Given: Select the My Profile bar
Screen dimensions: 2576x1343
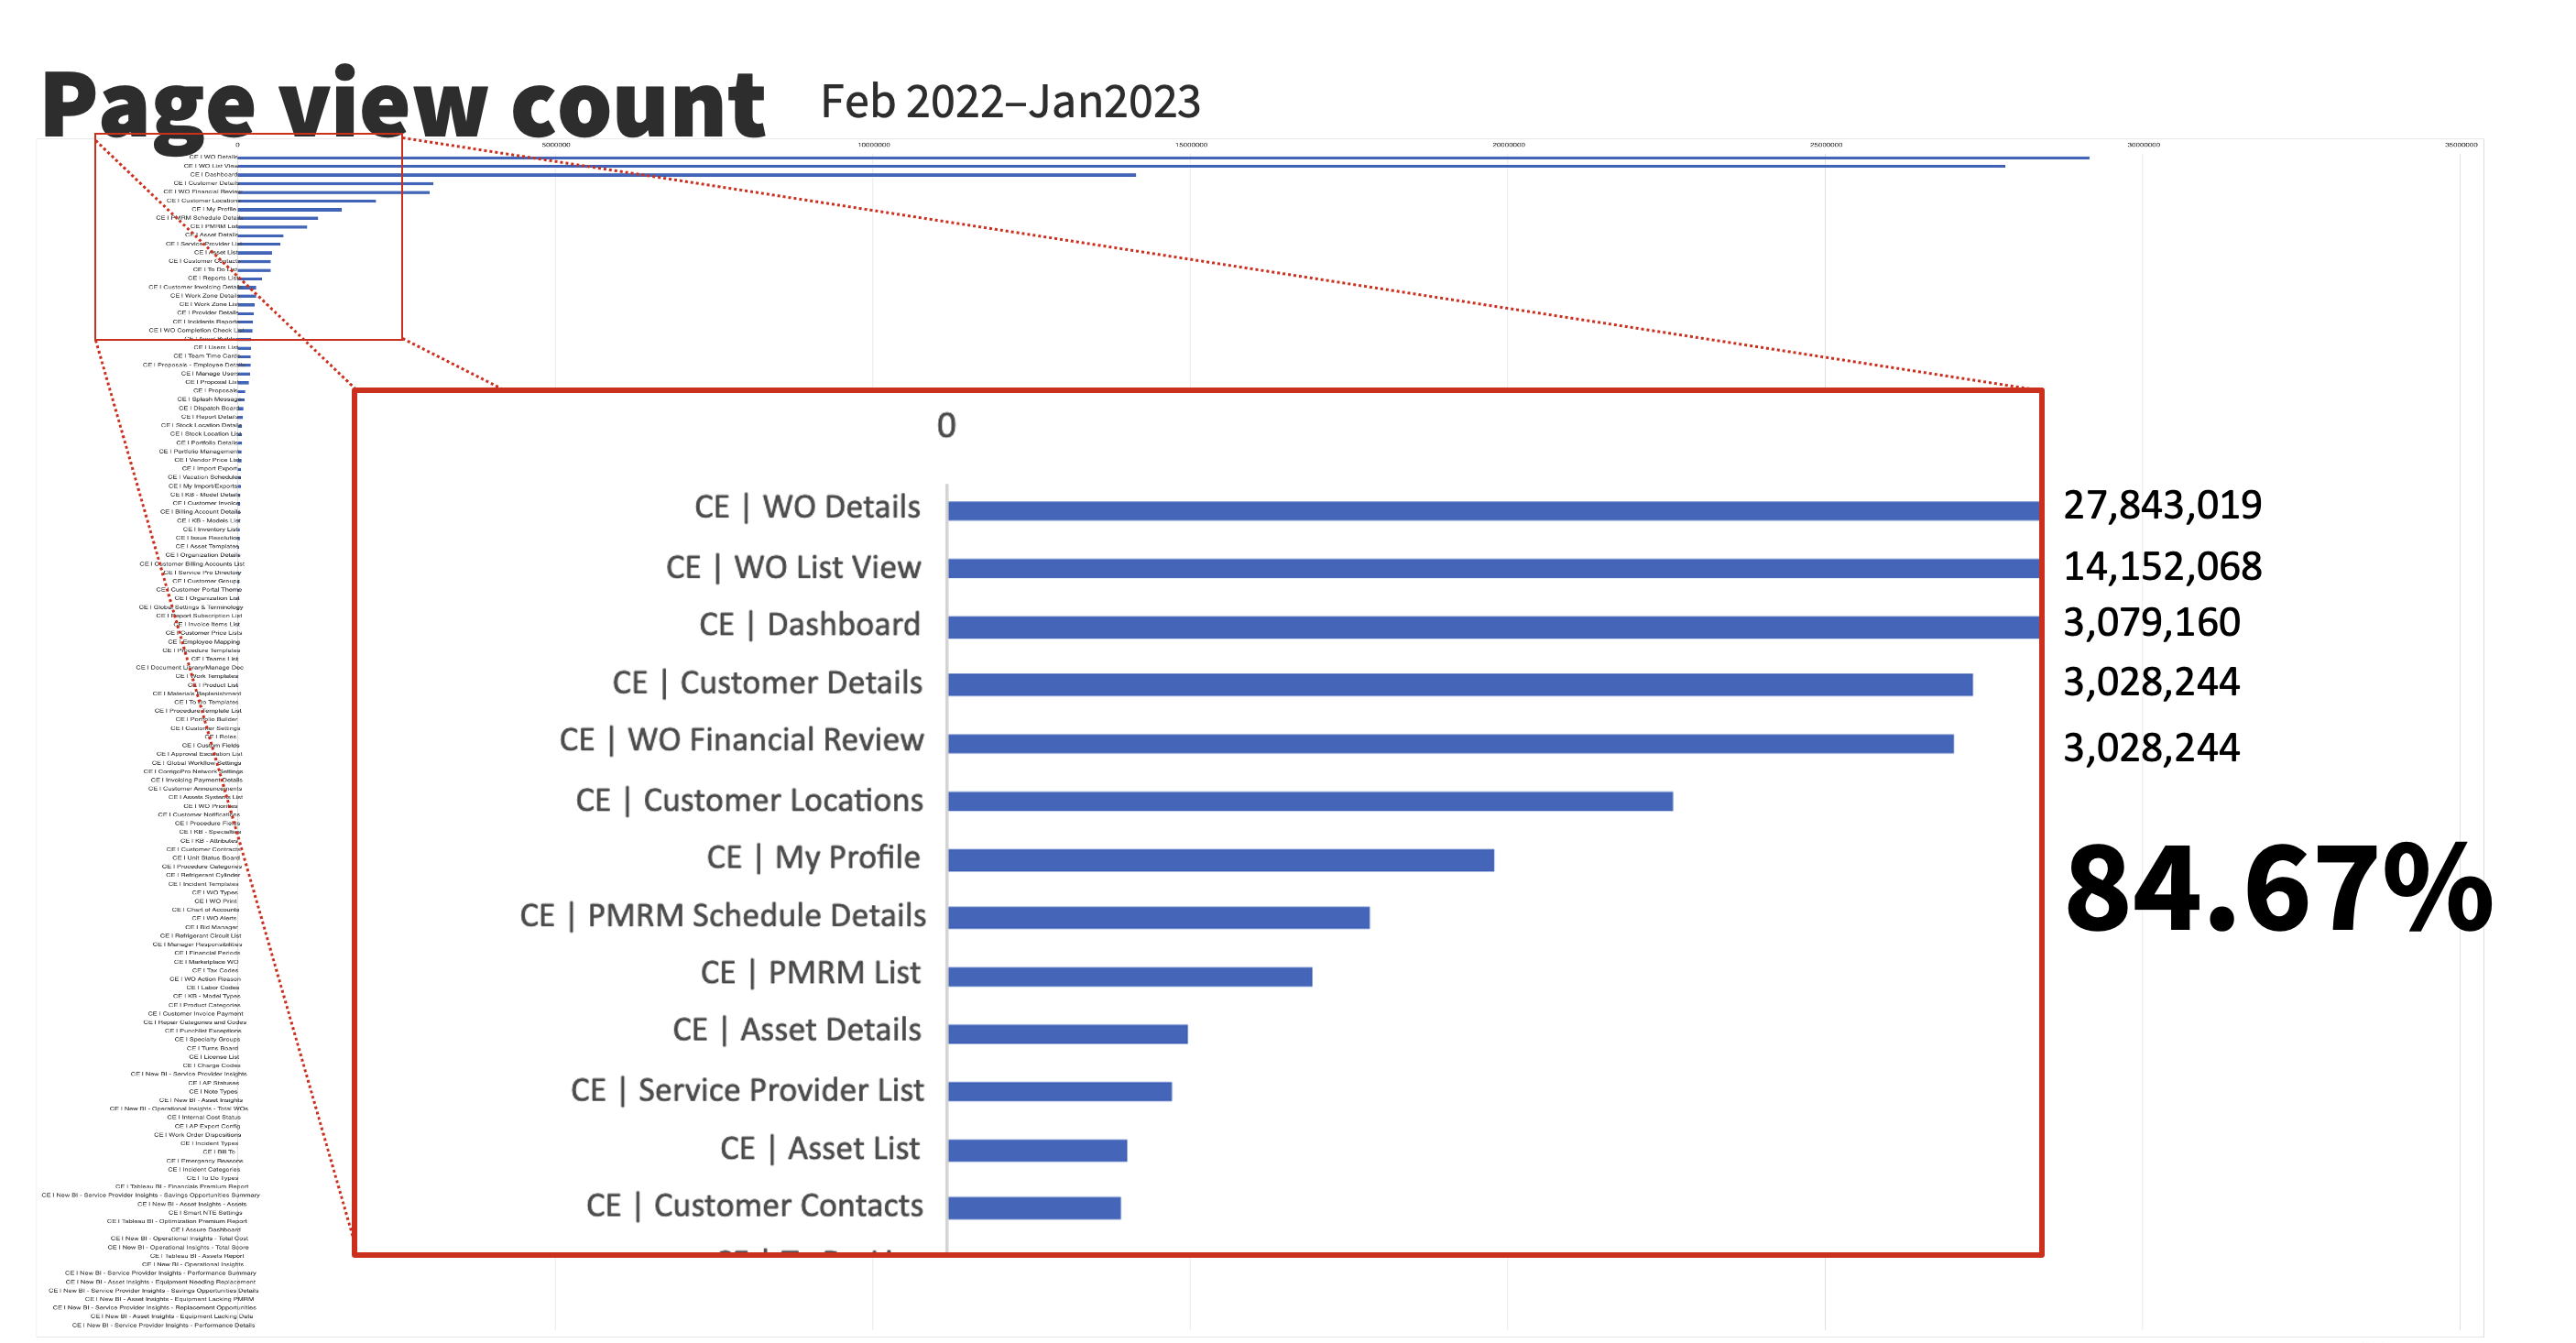Looking at the screenshot, I should (1220, 860).
